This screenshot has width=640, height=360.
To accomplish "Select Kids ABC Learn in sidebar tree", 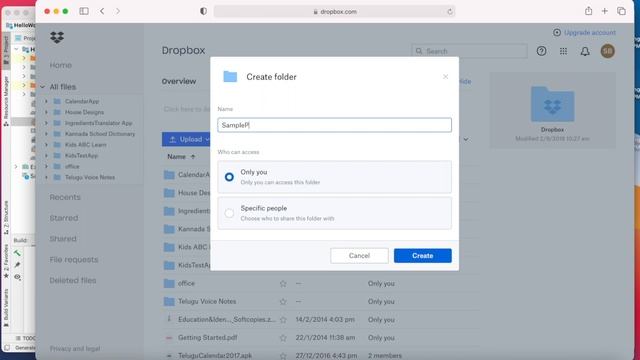I will [x=85, y=144].
